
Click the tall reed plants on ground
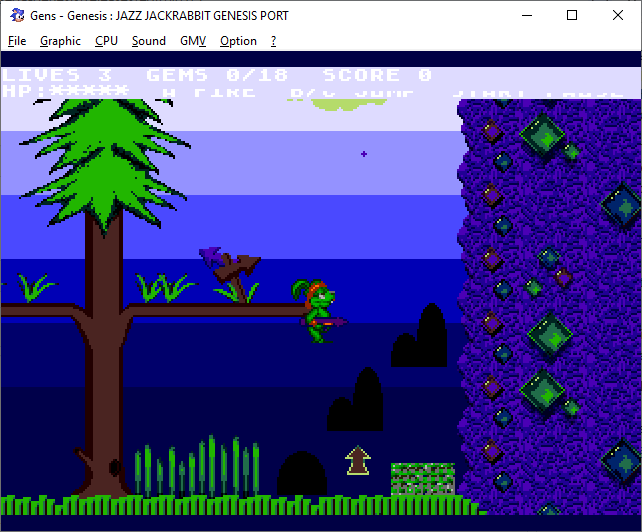(x=198, y=465)
